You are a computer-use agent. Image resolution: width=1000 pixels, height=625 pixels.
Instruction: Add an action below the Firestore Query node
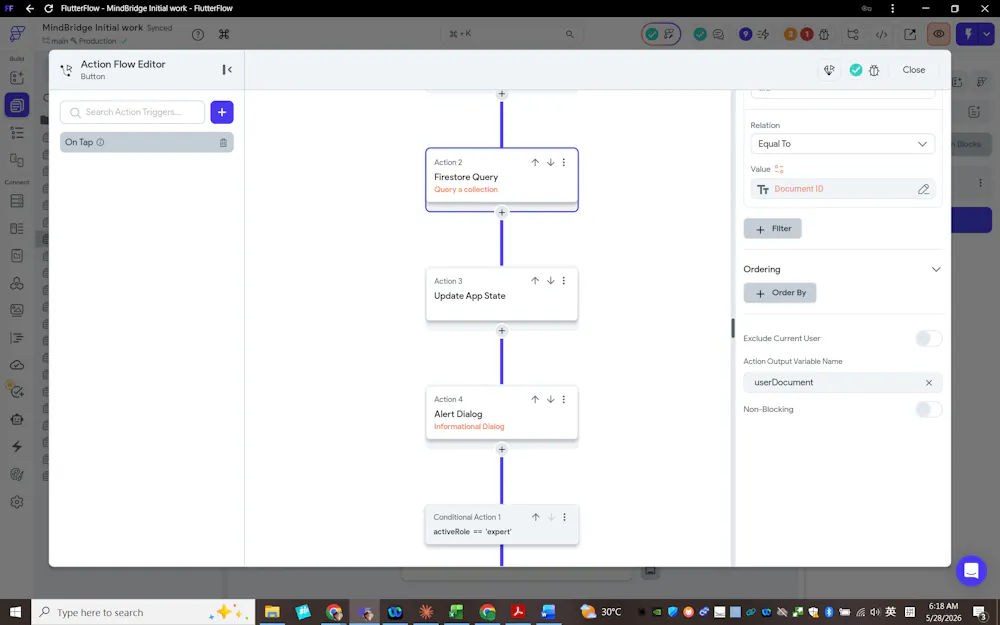coord(502,212)
